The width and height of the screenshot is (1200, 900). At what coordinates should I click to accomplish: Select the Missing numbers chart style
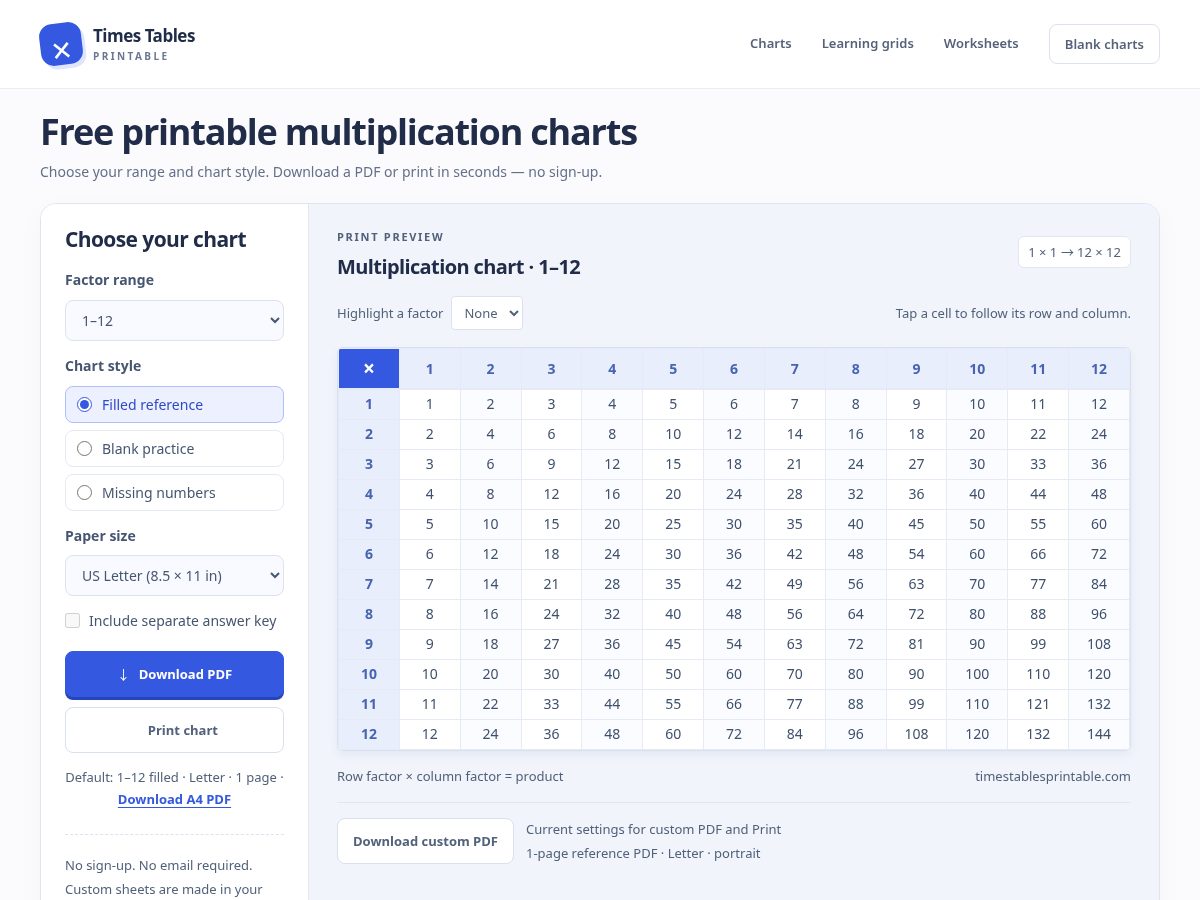coord(174,493)
